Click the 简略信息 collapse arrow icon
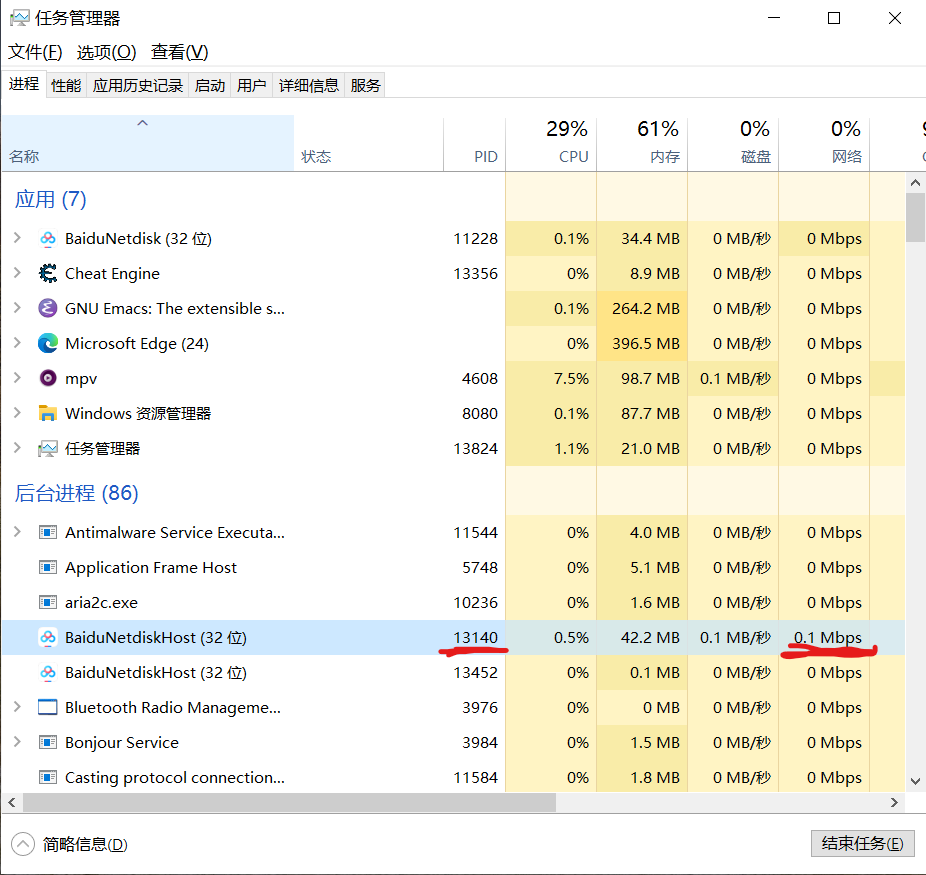 (23, 844)
